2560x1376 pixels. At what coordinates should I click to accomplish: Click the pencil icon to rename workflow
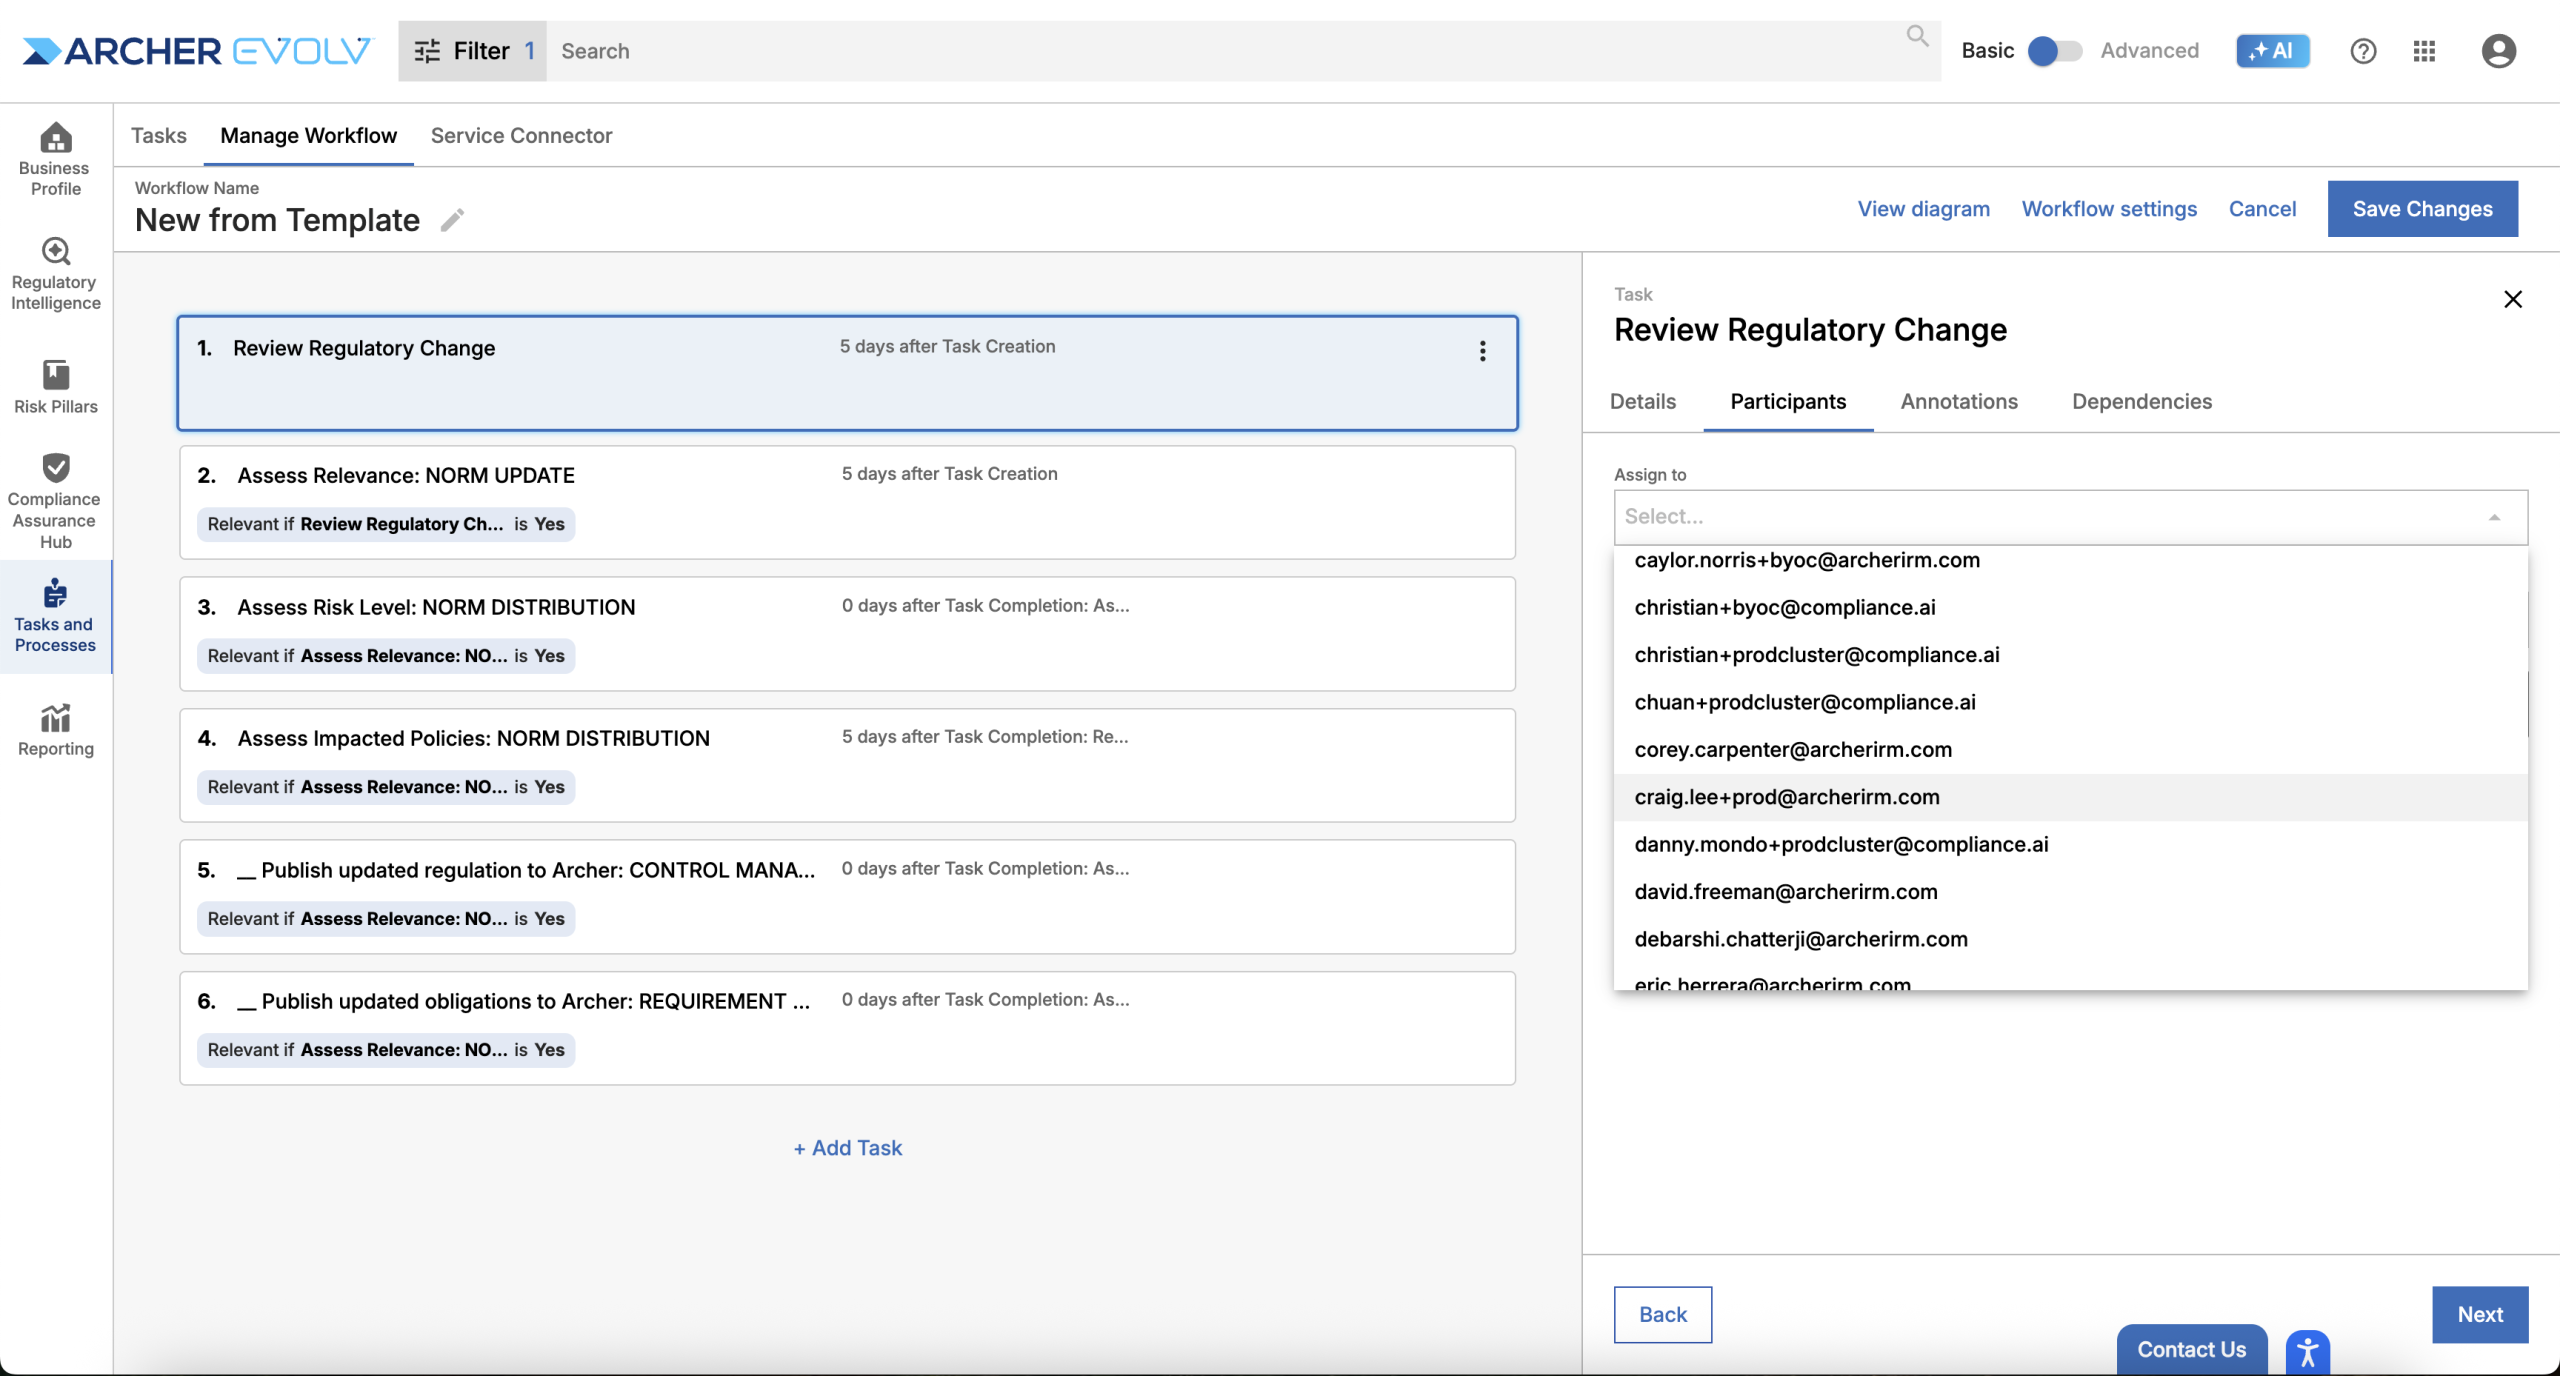tap(452, 220)
